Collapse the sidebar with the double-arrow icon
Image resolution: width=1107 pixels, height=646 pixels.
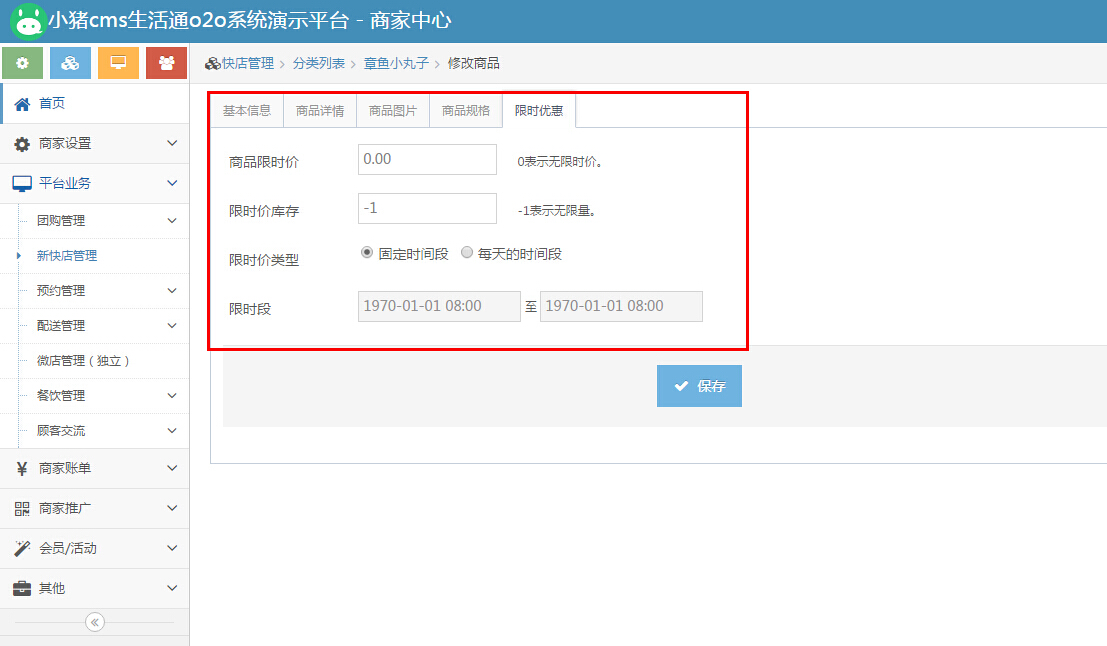95,622
